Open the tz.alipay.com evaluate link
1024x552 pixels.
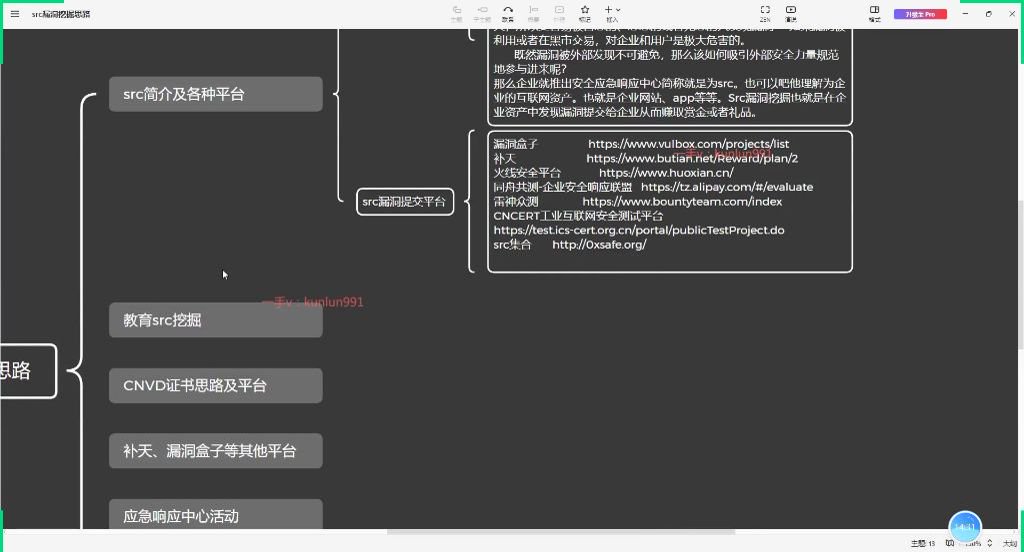727,187
